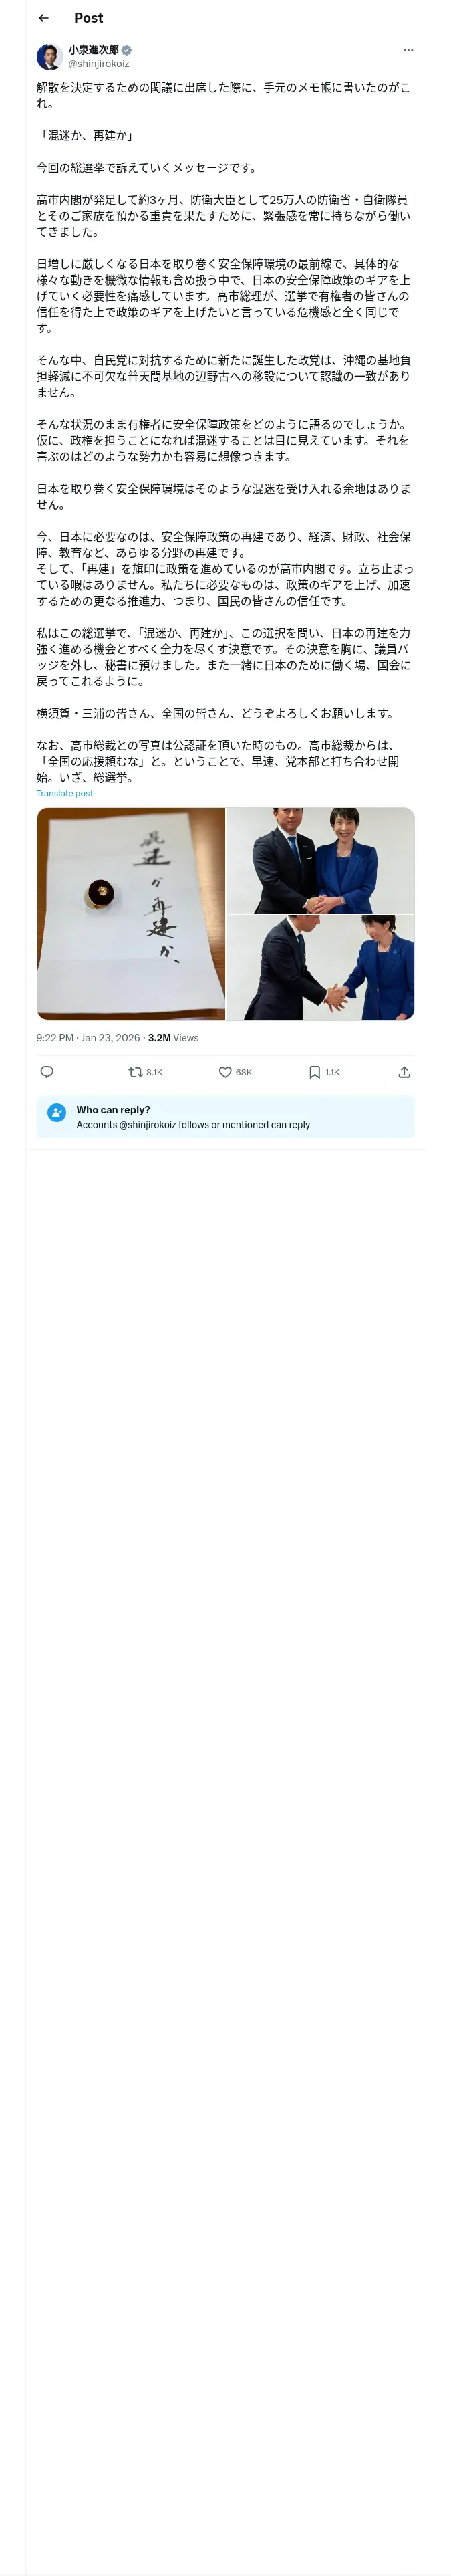Click the blue verified badge beside 小泉進次郎
Viewport: 451px width, 2576px height.
pyautogui.click(x=127, y=50)
